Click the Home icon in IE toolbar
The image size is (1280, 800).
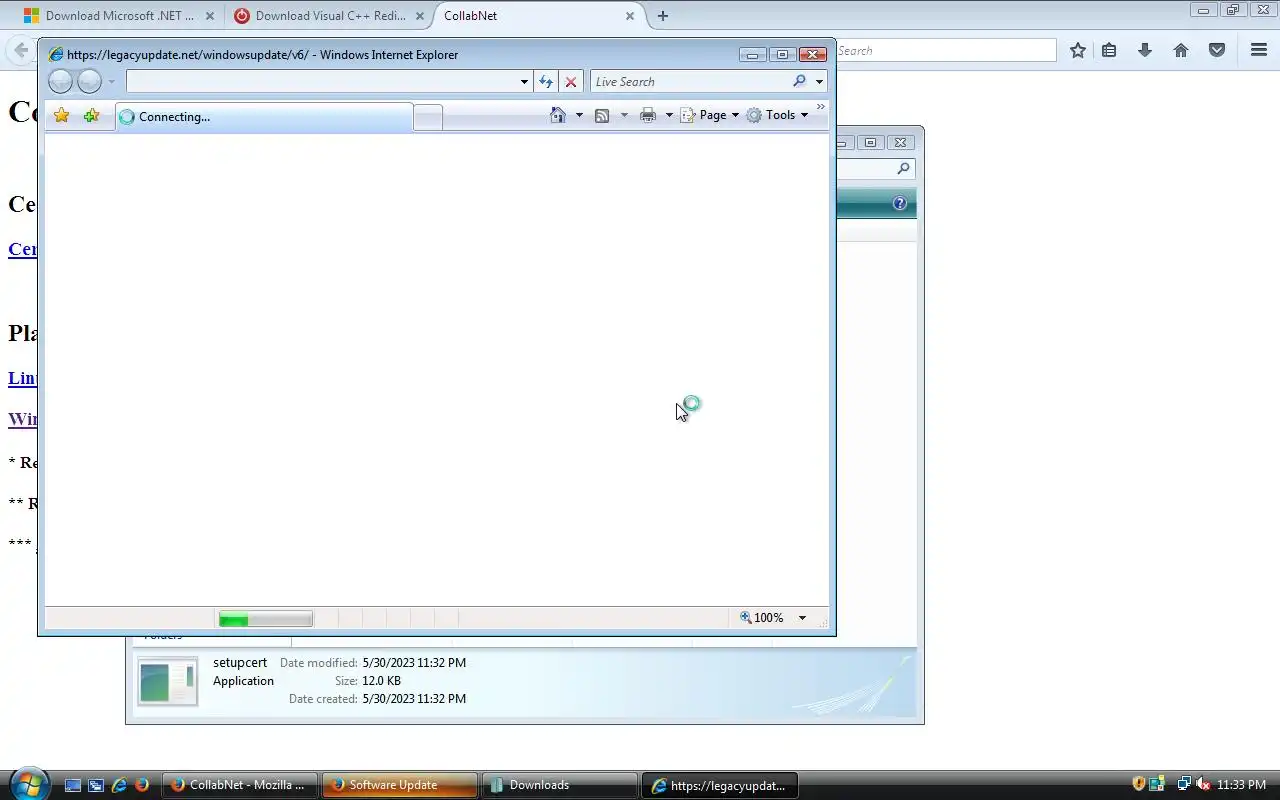(558, 115)
